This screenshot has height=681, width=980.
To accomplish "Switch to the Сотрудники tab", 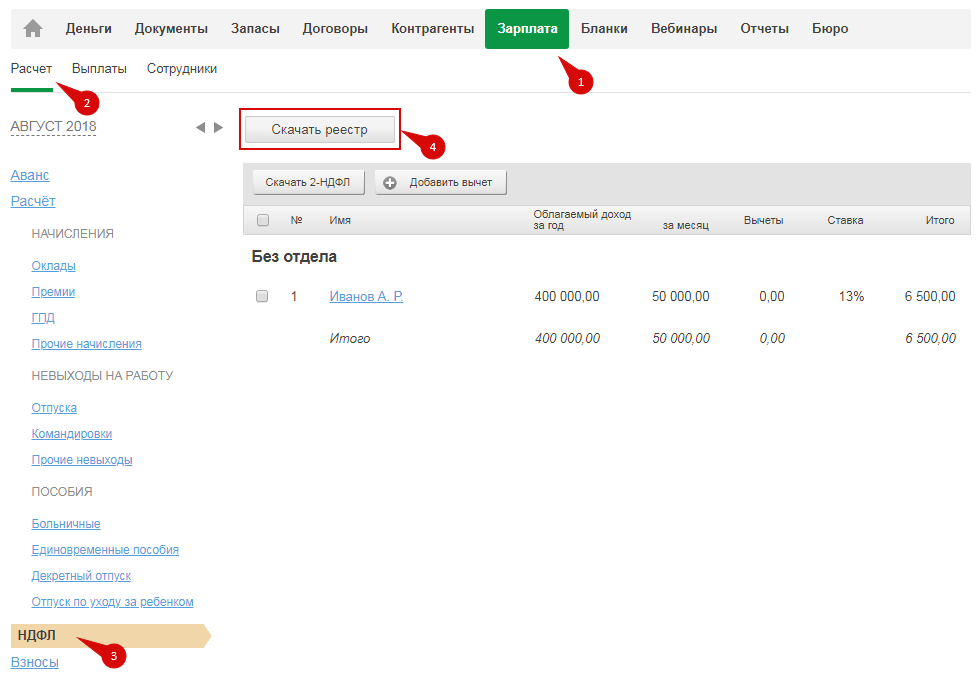I will coord(182,69).
